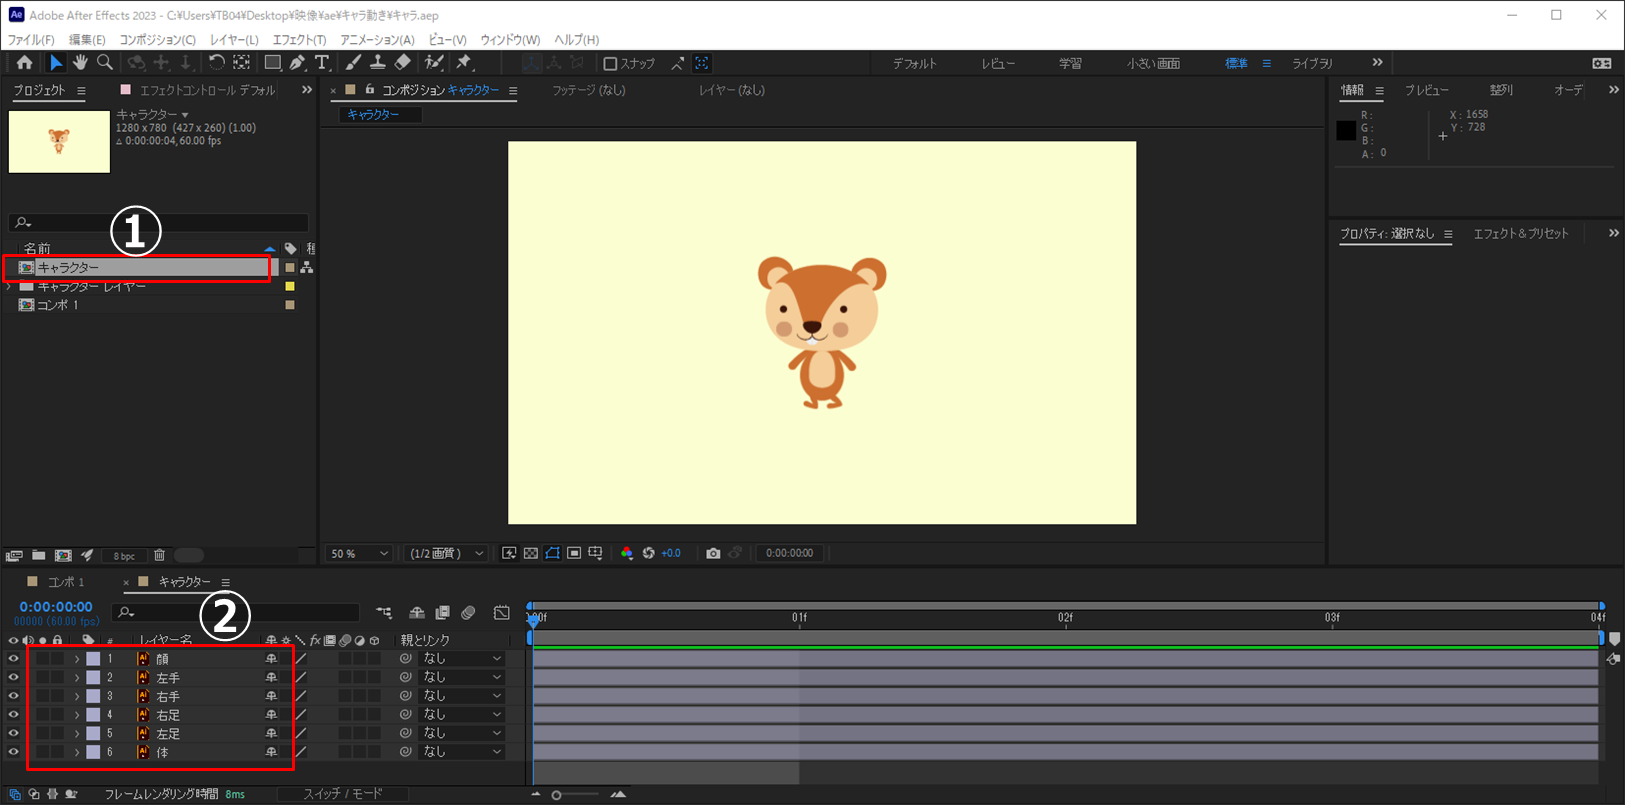This screenshot has width=1625, height=805.
Task: Select the Pen tool
Action: (297, 63)
